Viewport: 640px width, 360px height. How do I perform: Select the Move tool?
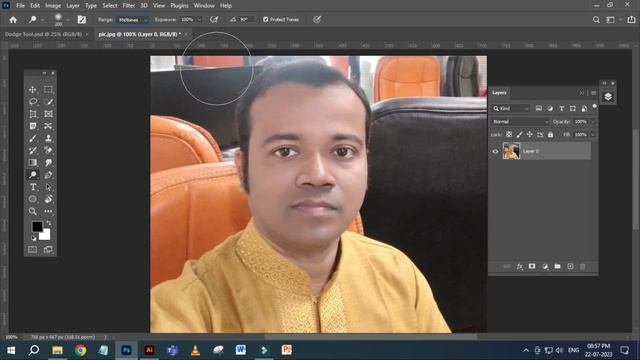[33, 89]
